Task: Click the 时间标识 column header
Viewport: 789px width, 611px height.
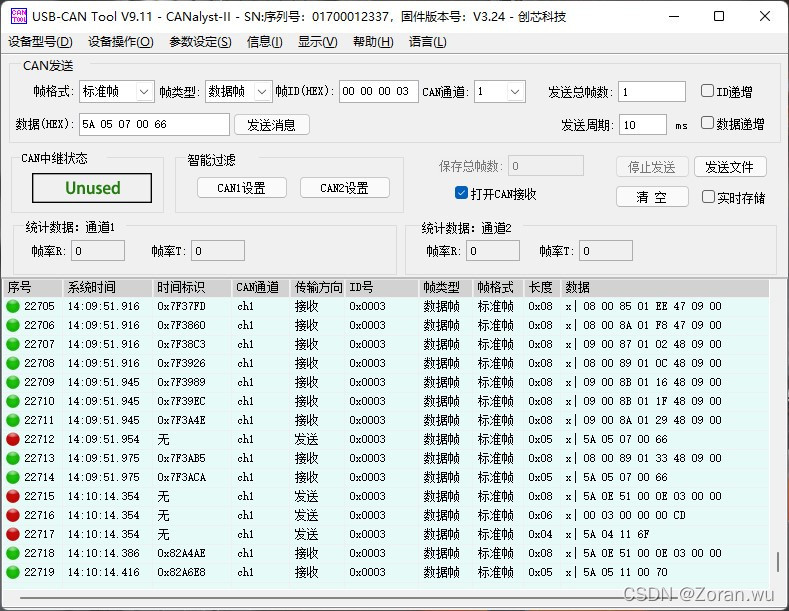Action: (191, 287)
